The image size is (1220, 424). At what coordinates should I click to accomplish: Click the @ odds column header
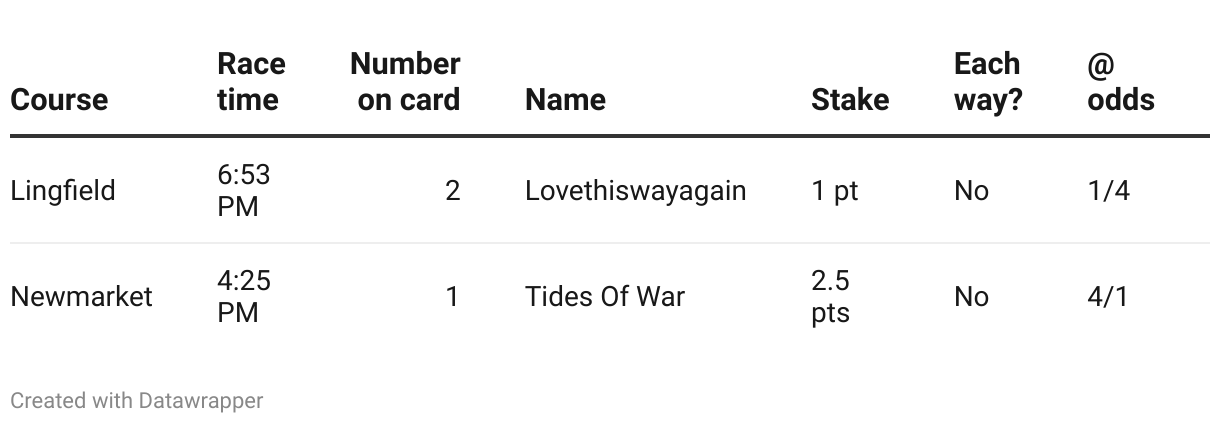(x=1120, y=82)
